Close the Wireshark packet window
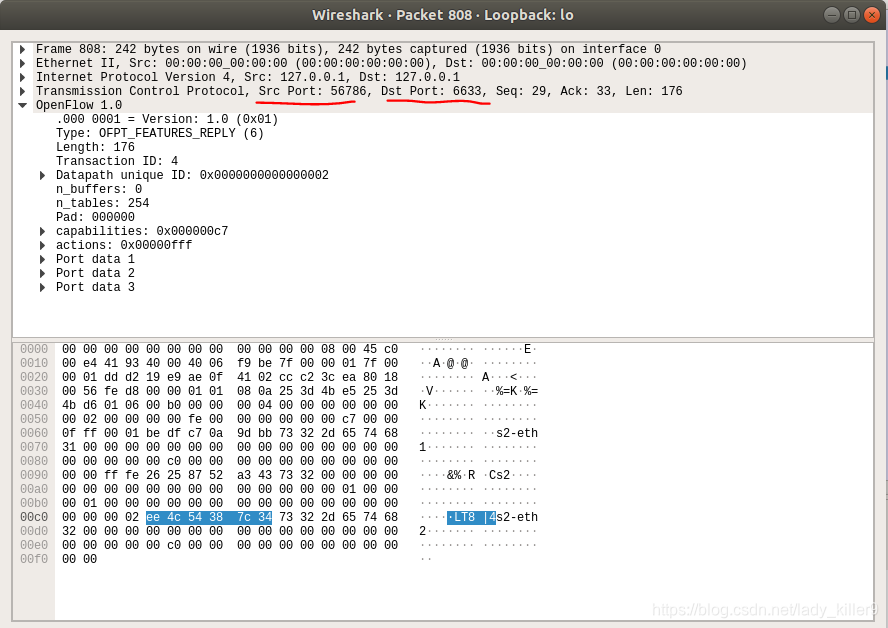The image size is (888, 628). pos(872,15)
